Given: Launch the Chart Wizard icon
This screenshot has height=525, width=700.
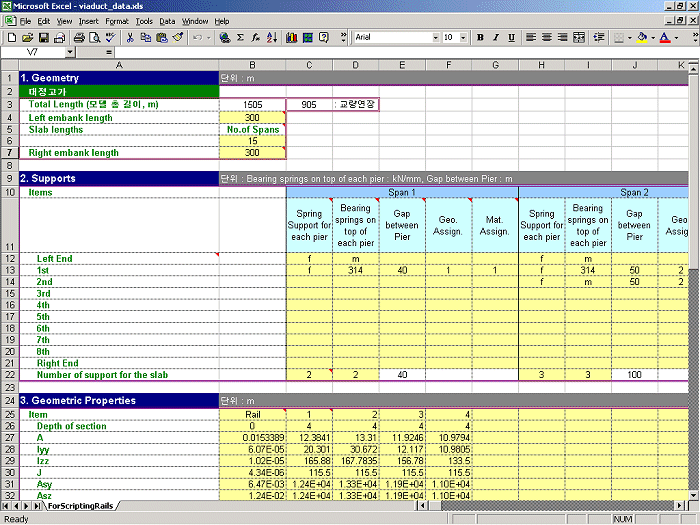Looking at the screenshot, I should (x=291, y=37).
